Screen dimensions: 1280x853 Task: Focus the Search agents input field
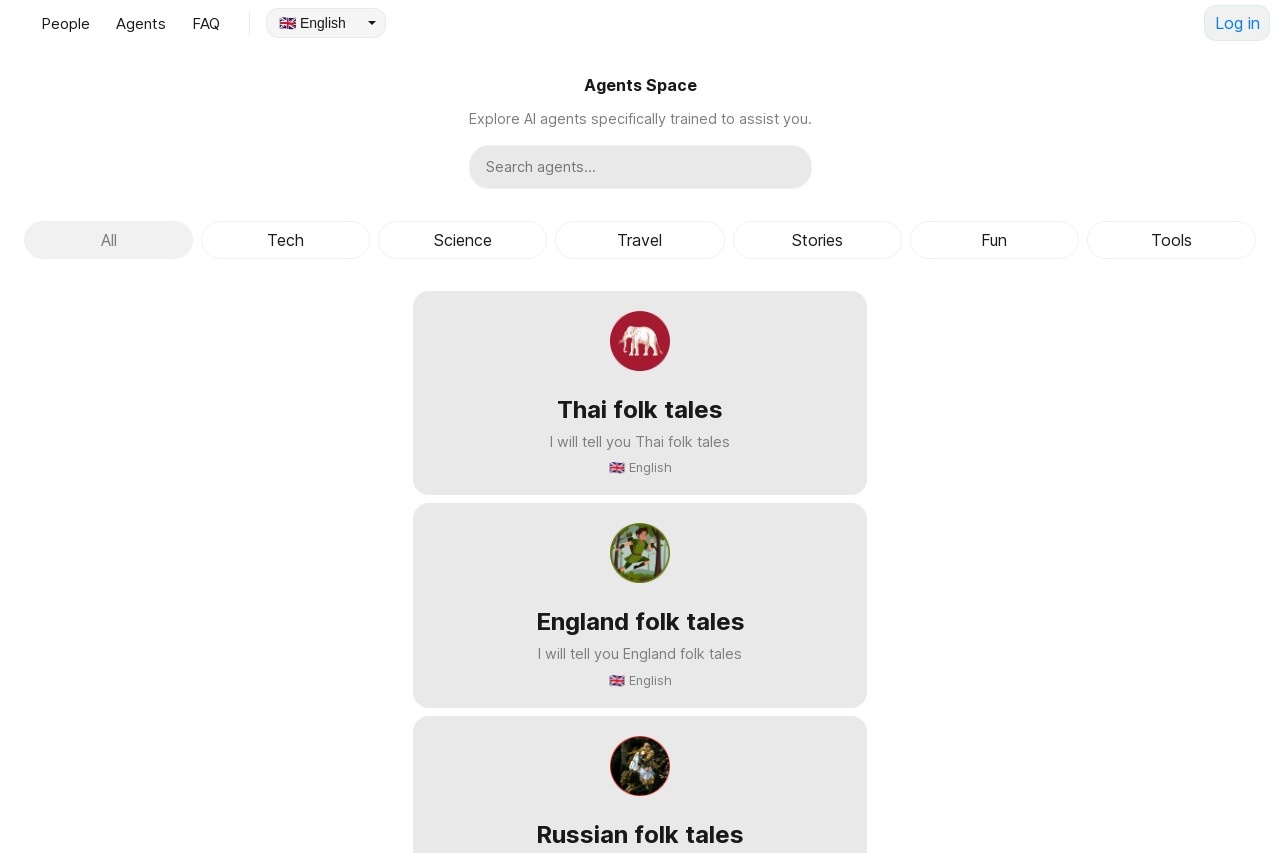(x=640, y=167)
